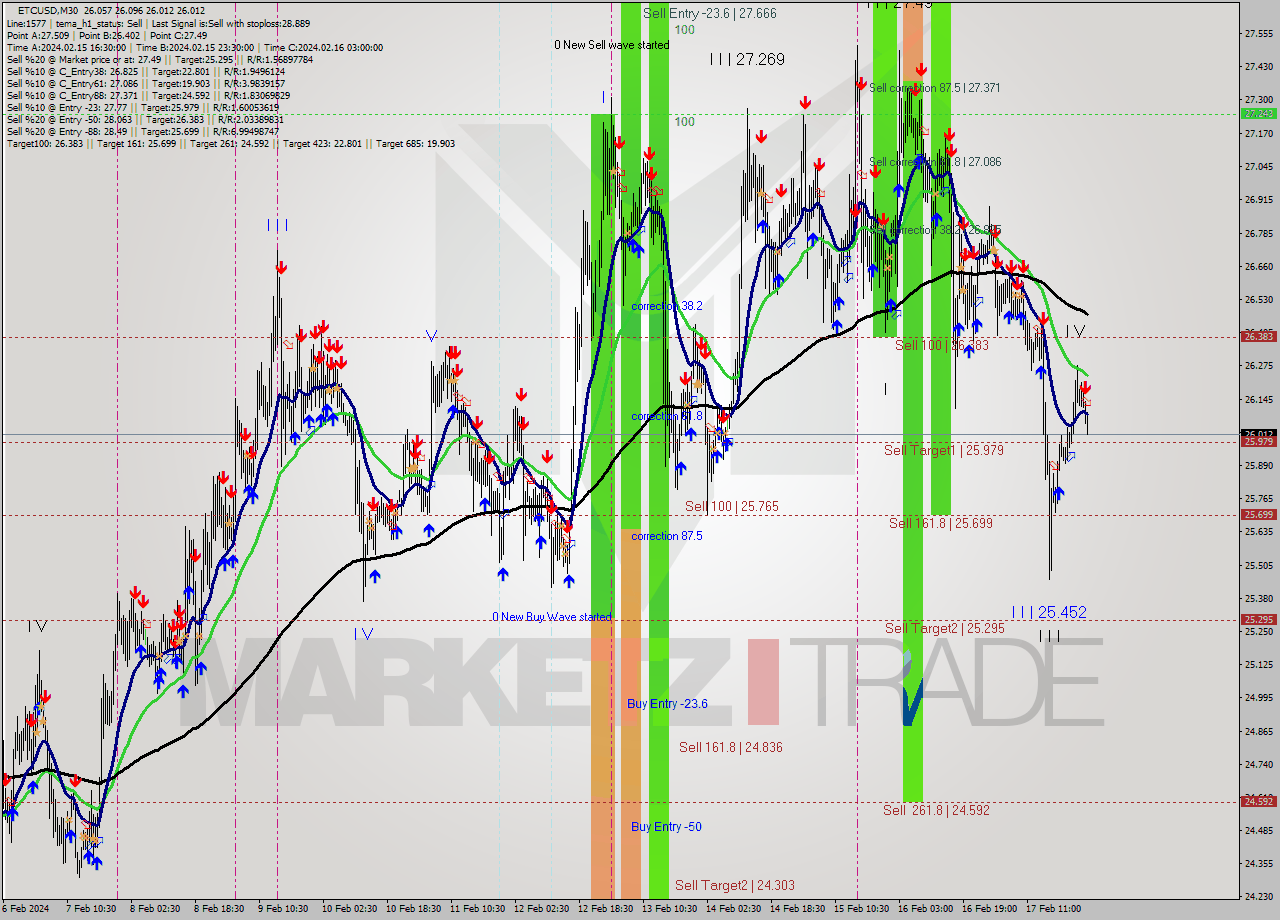Click the red 25.295 price tag on the axis
This screenshot has width=1280, height=920.
pos(1258,619)
